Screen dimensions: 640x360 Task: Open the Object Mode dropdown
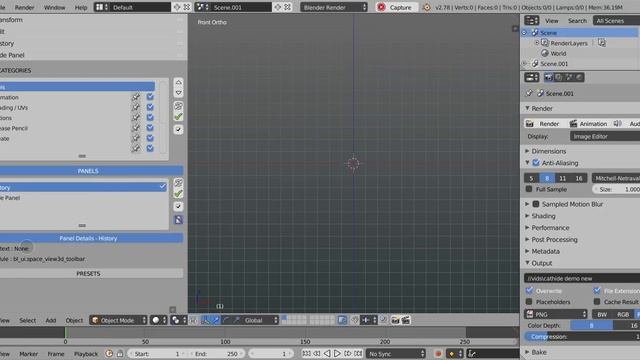pos(118,320)
